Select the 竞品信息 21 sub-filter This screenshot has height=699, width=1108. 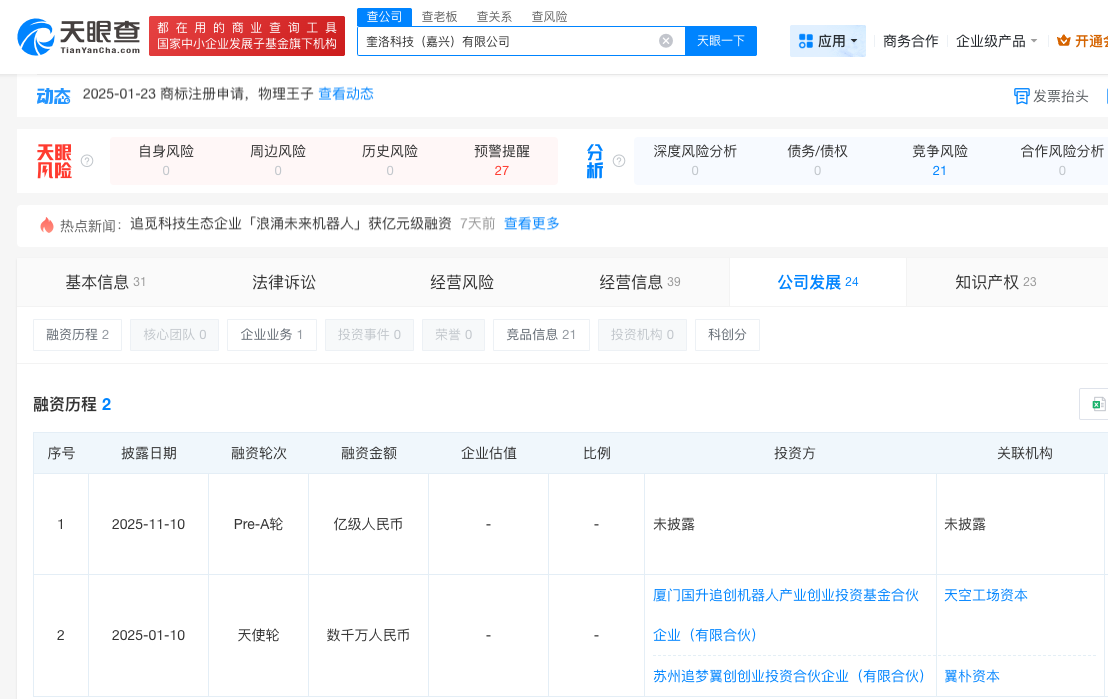(541, 335)
